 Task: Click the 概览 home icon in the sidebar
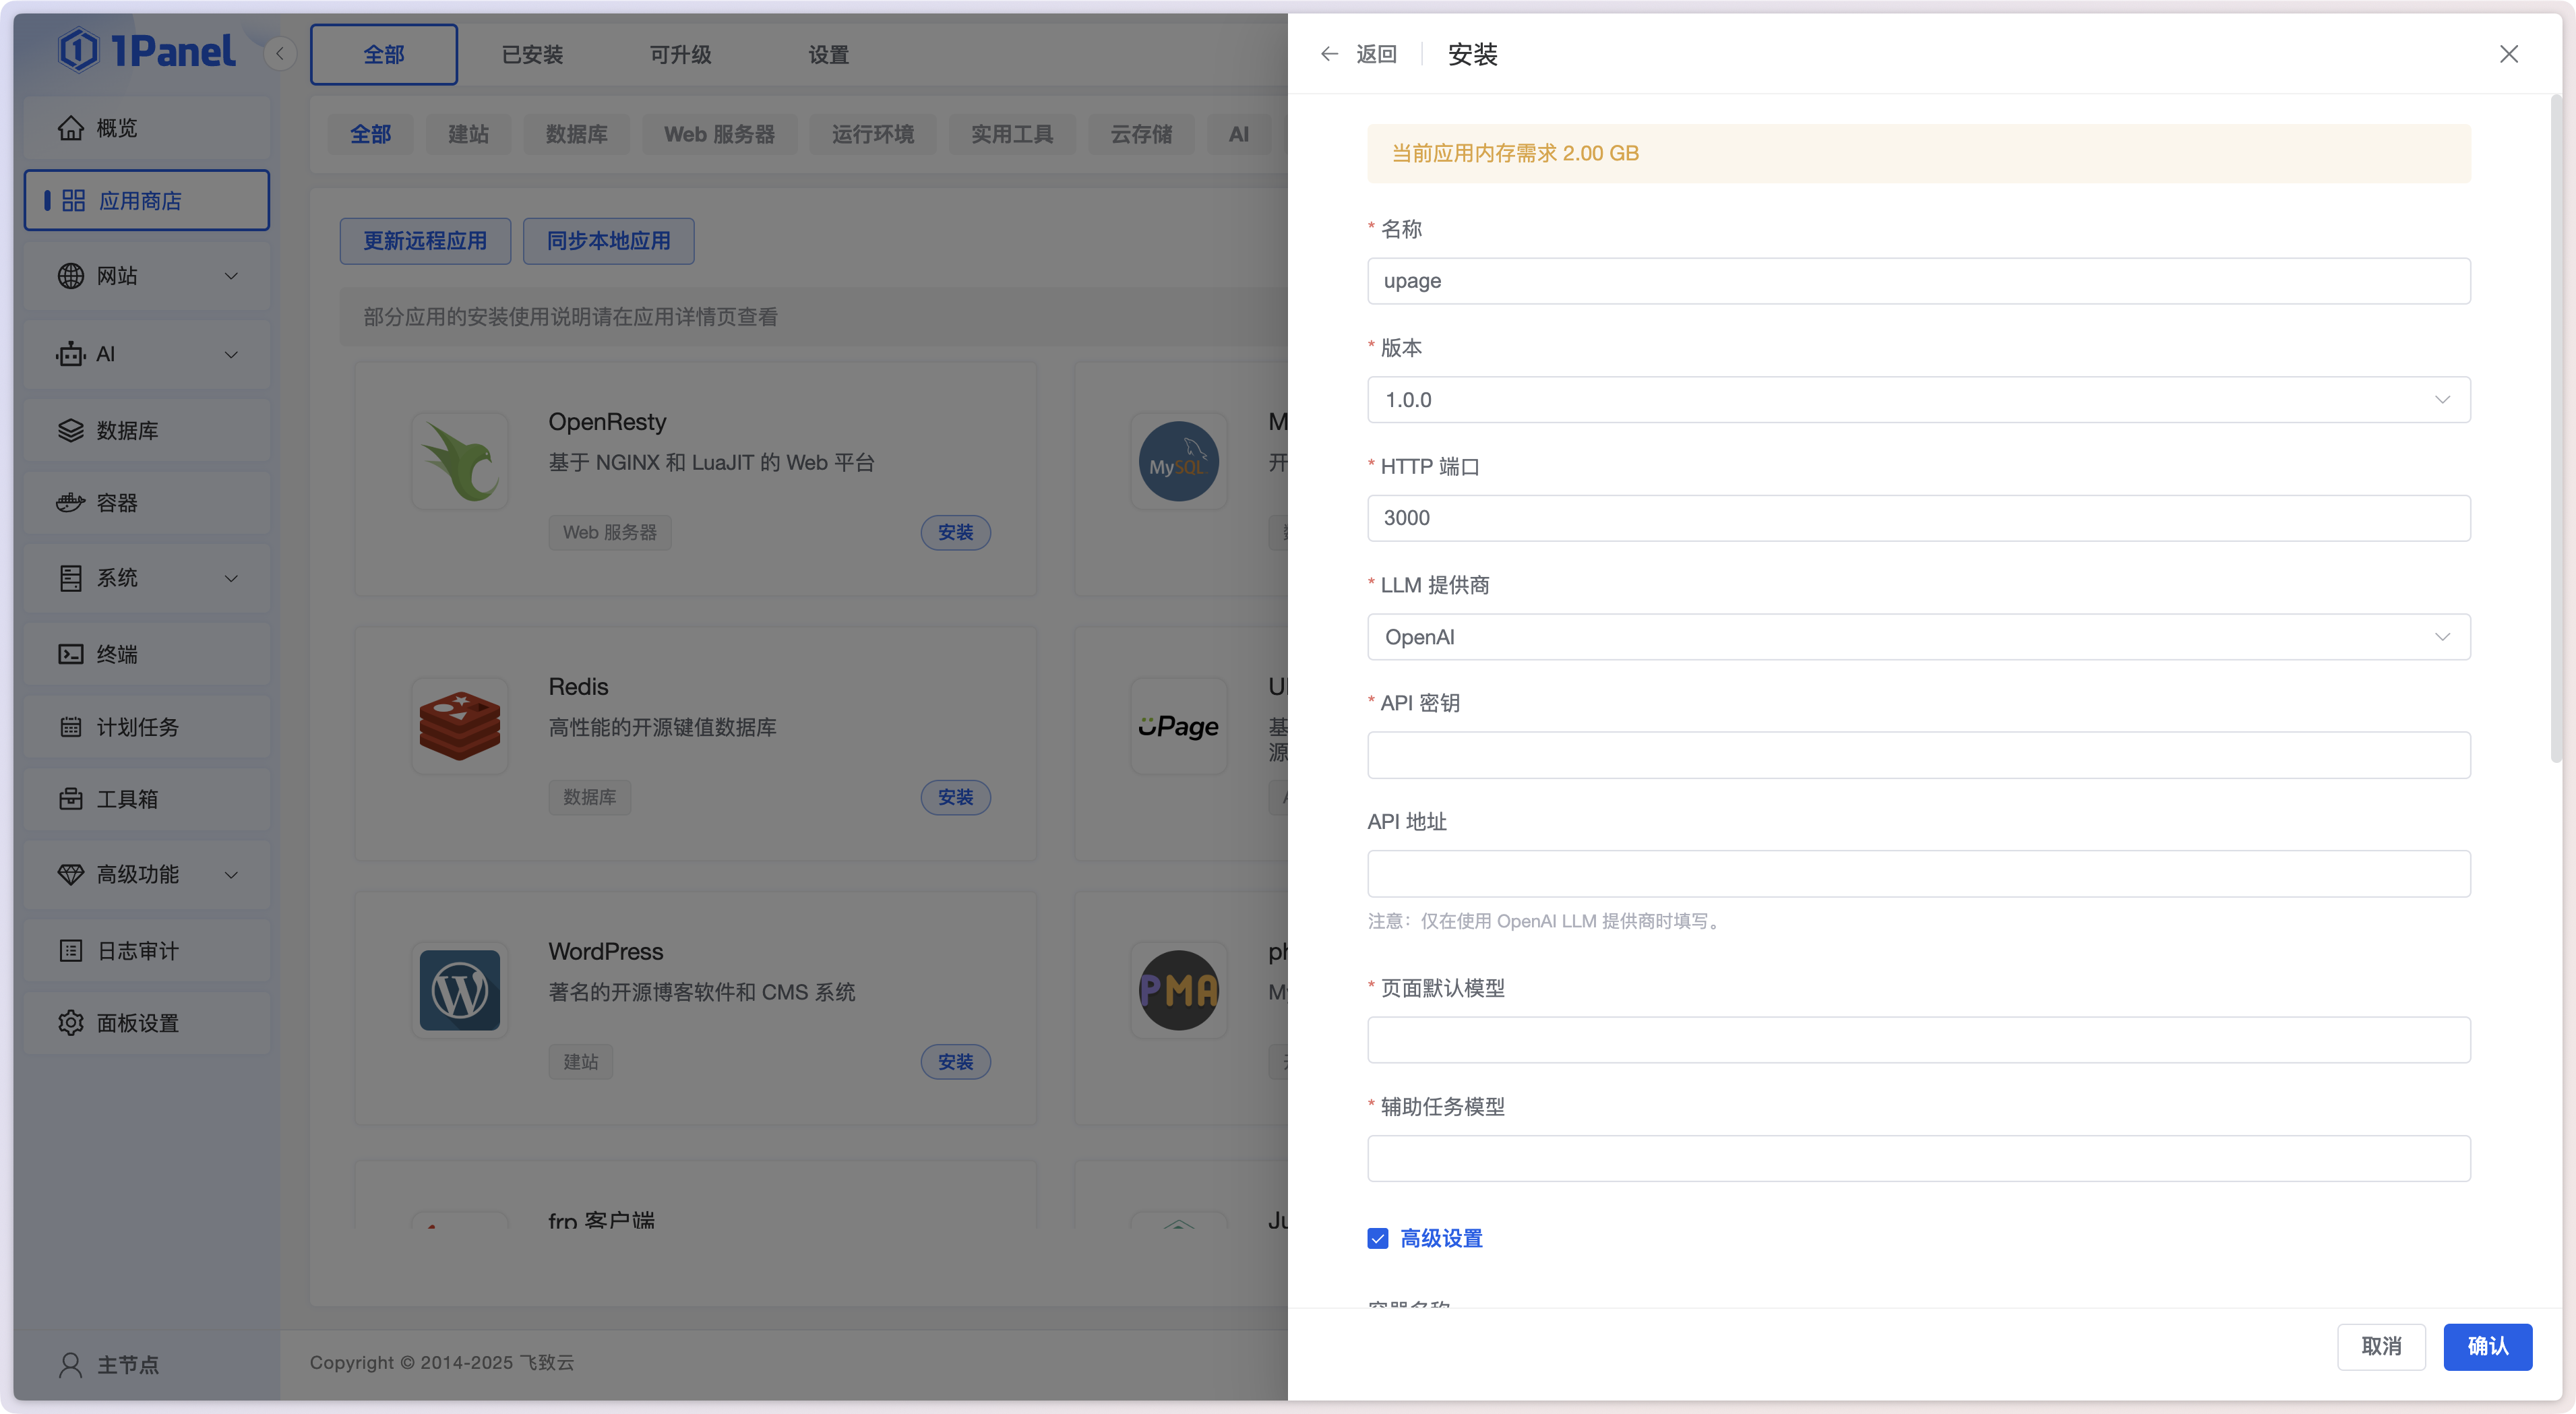click(x=70, y=128)
